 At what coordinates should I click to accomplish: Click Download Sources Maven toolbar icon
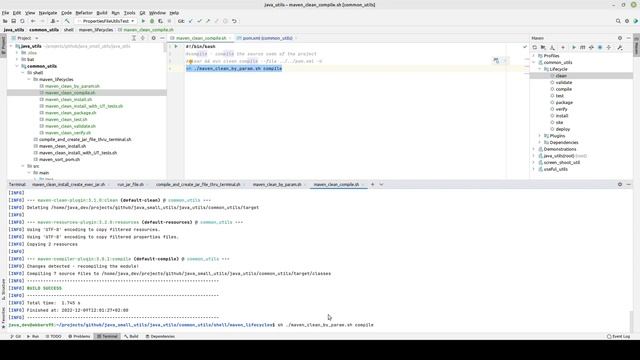[x=552, y=47]
